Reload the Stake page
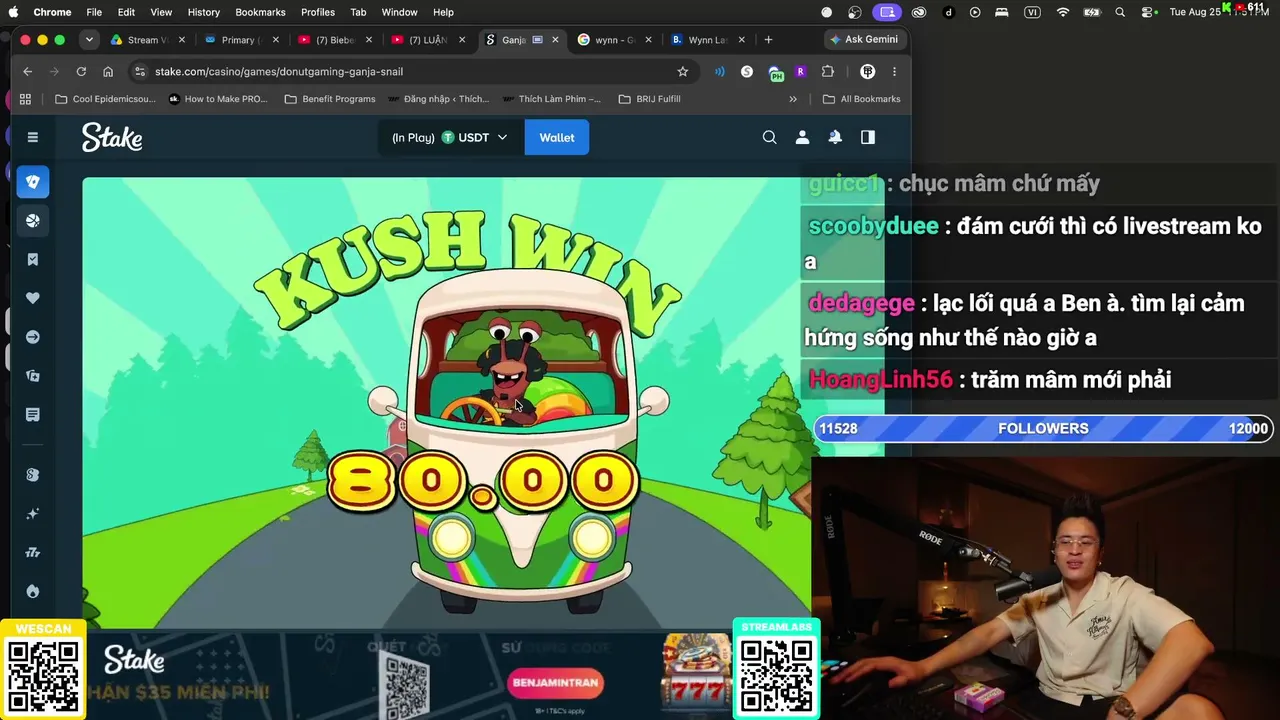 pyautogui.click(x=81, y=72)
